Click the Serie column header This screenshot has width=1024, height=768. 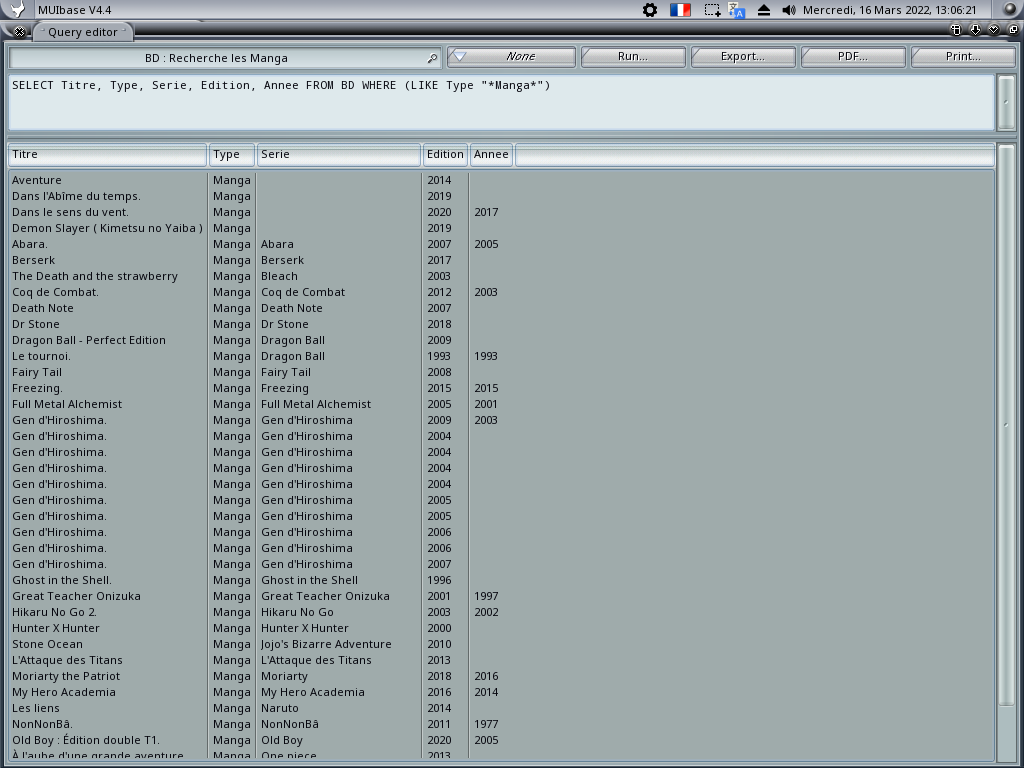click(339, 155)
